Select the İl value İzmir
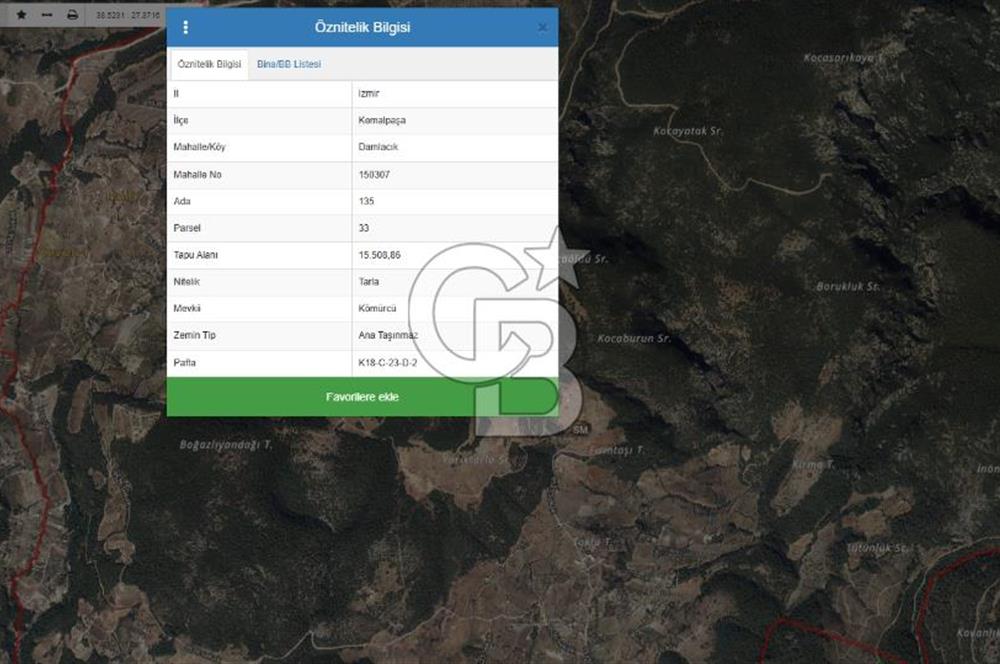The height and width of the screenshot is (664, 1000). 369,93
